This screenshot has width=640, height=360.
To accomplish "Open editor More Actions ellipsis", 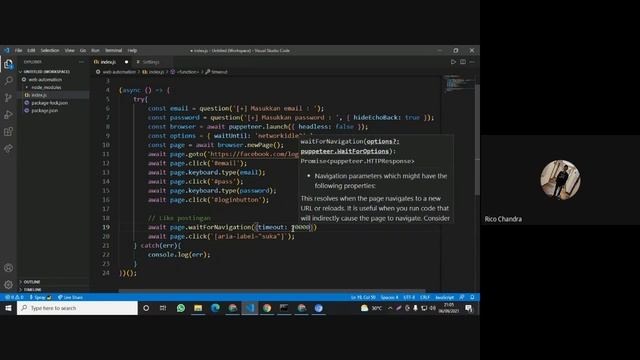I will pos(472,62).
